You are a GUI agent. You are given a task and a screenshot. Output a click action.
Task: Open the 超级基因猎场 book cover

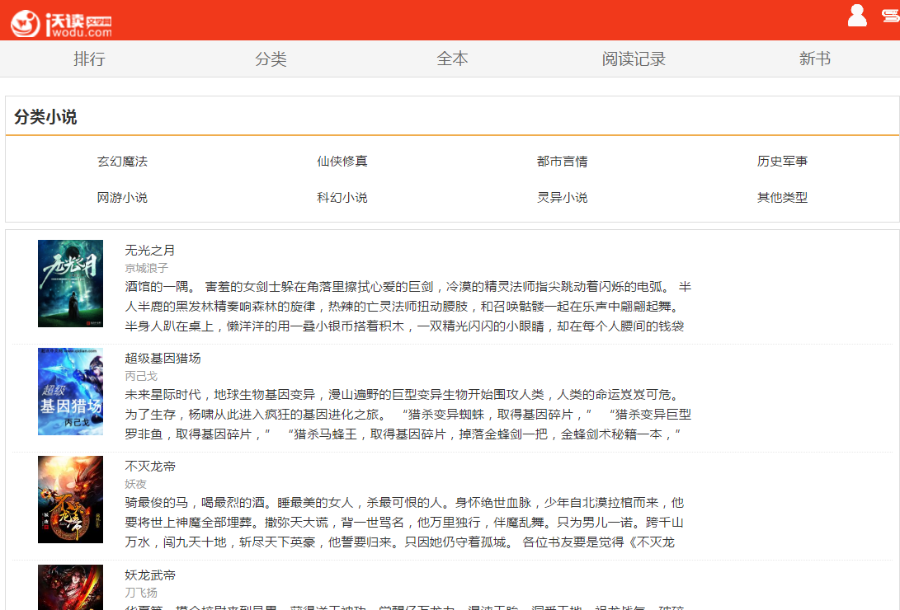point(71,391)
